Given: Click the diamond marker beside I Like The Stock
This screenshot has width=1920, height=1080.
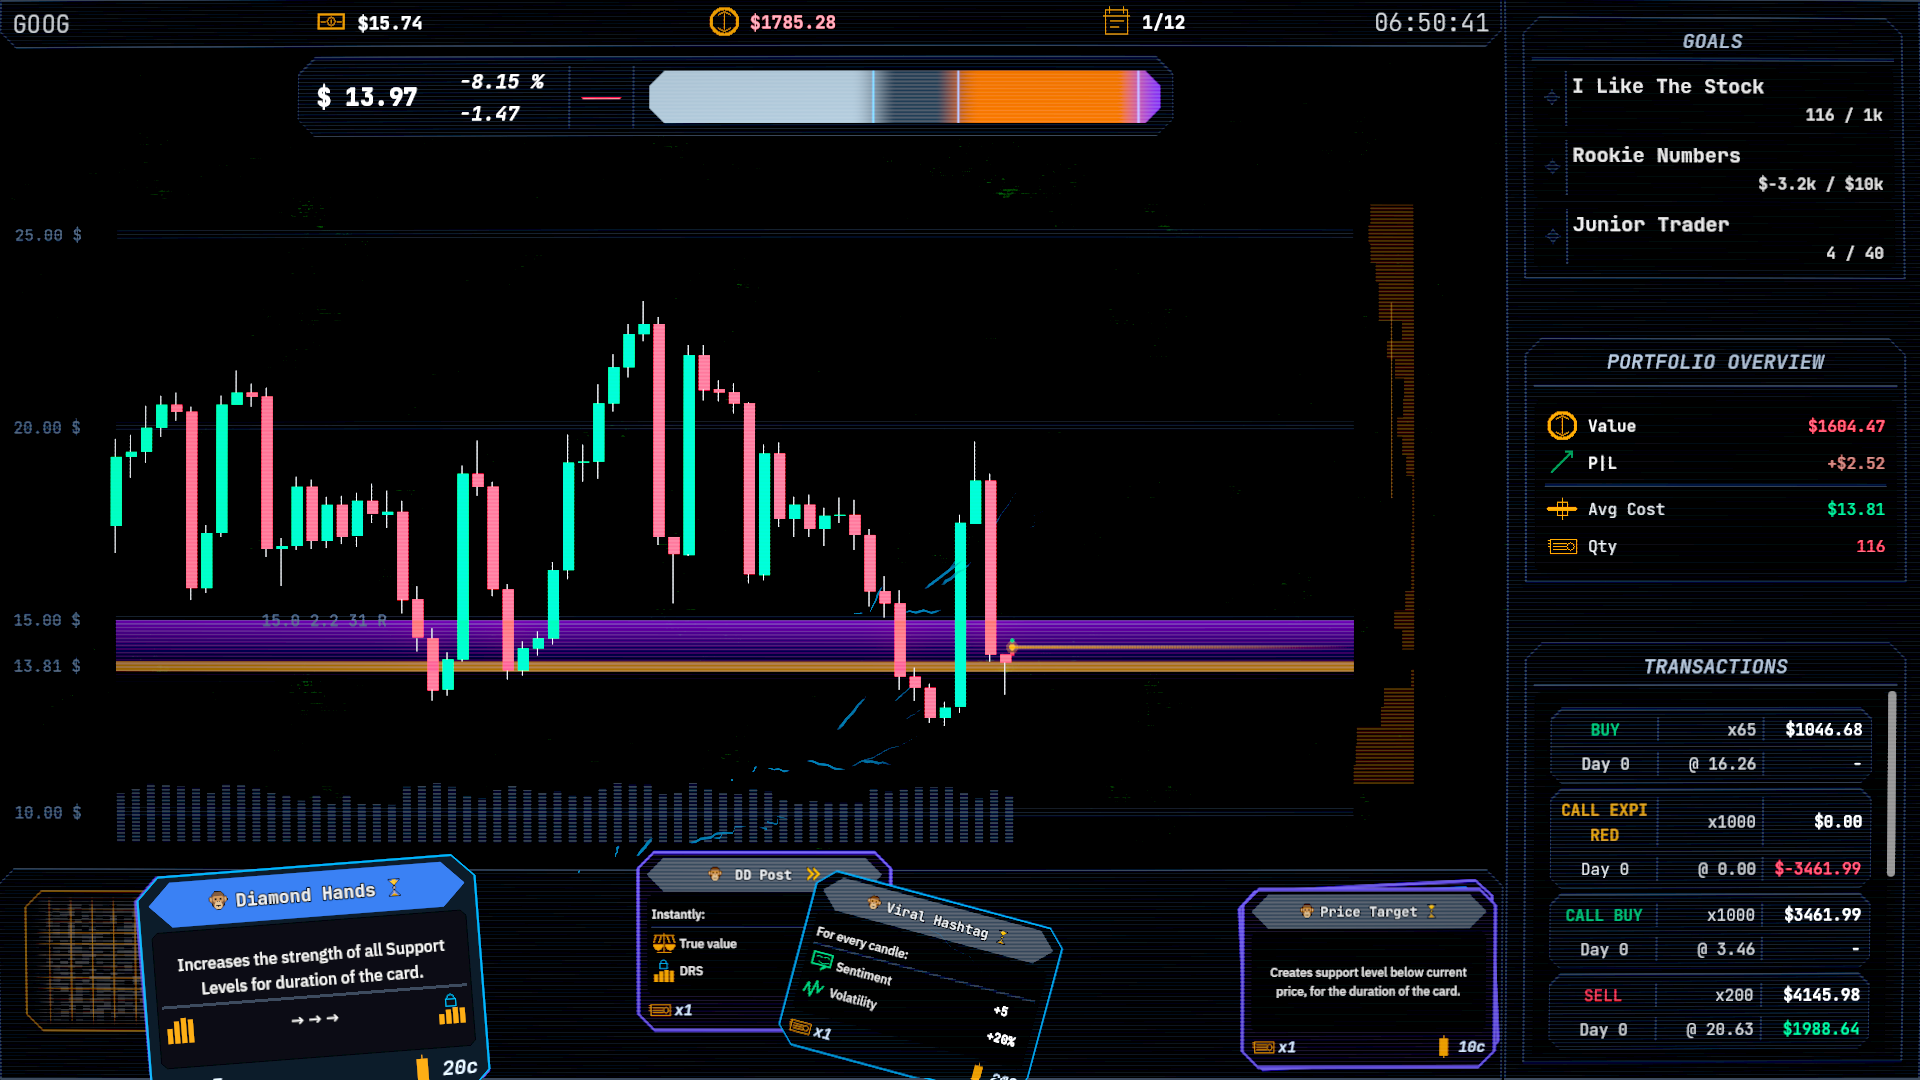Looking at the screenshot, I should [1552, 98].
